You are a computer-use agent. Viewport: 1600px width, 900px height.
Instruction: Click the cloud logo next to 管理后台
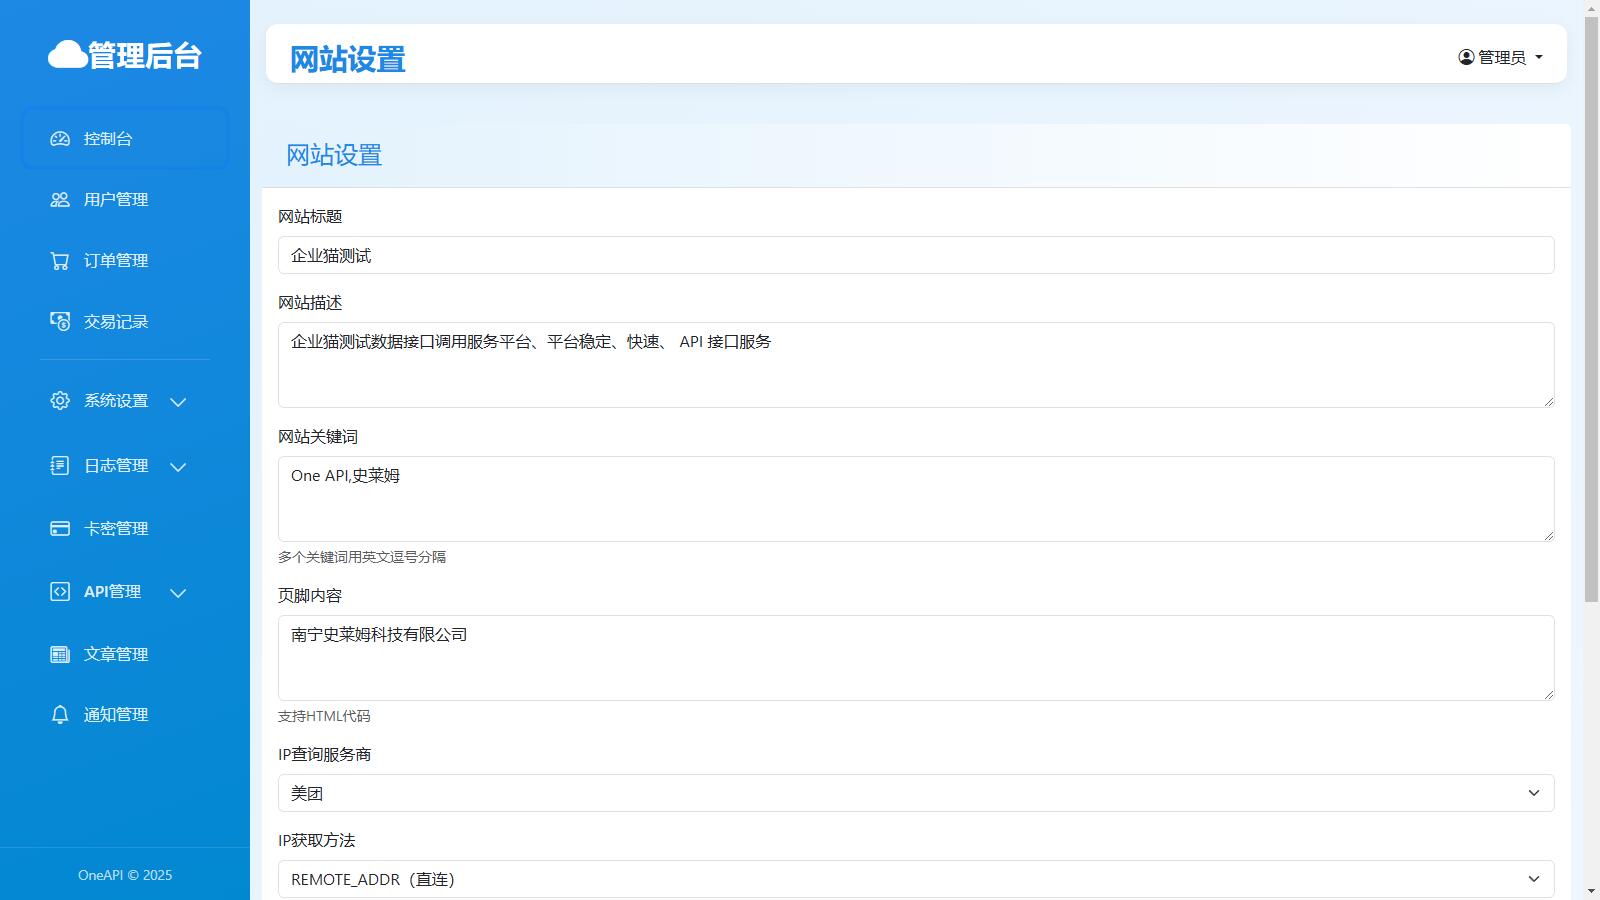click(x=67, y=55)
